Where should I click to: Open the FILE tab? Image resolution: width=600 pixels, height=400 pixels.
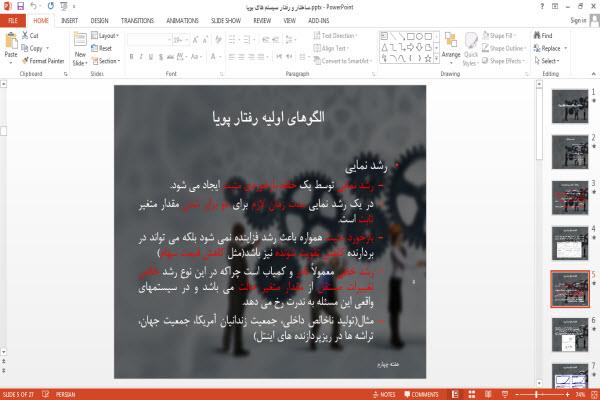[x=13, y=20]
